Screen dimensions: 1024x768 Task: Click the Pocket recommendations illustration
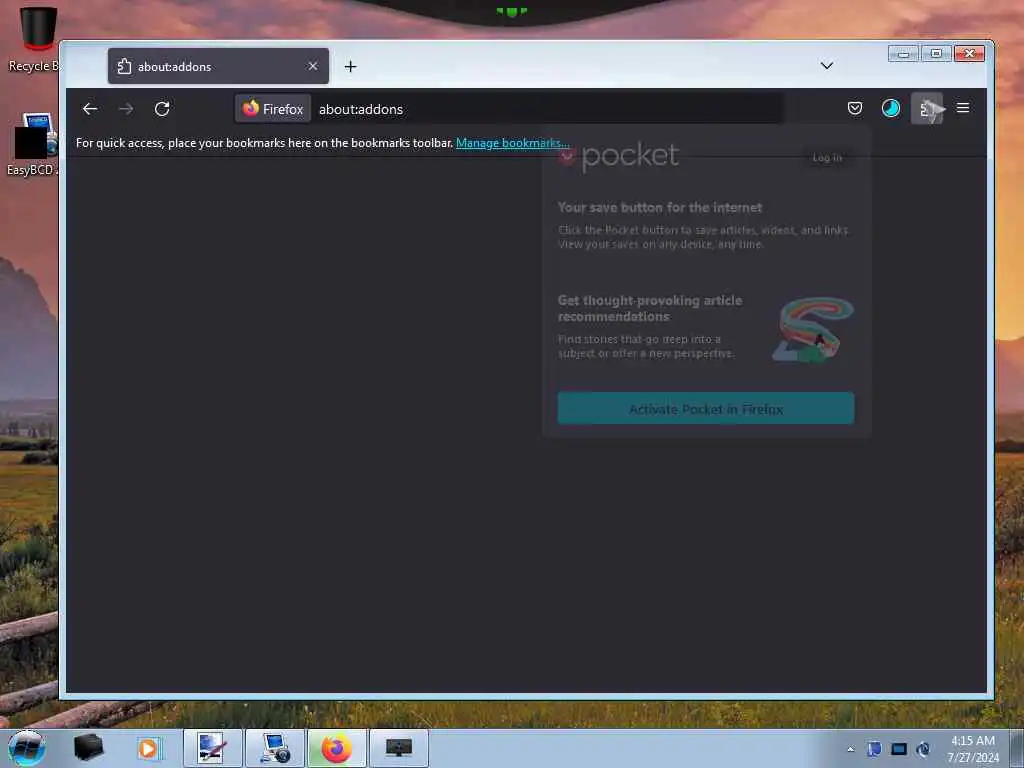(x=813, y=329)
